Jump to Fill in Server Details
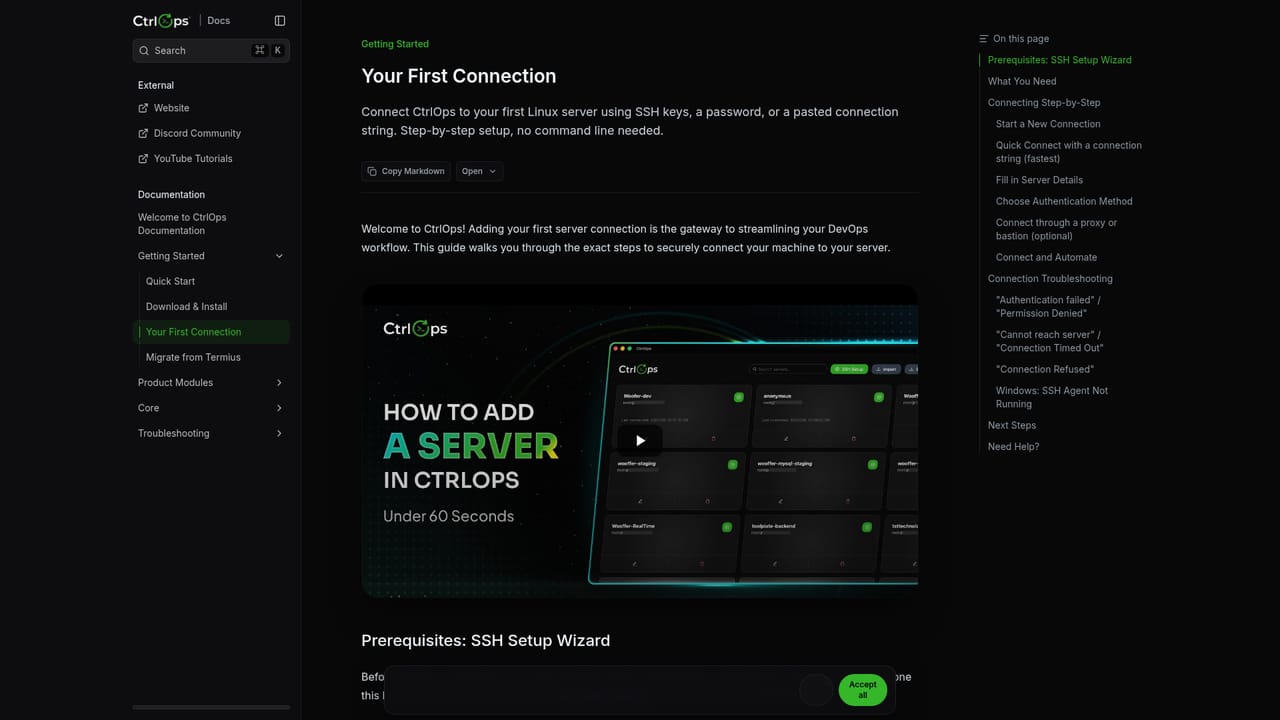The height and width of the screenshot is (720, 1280). click(x=1039, y=180)
